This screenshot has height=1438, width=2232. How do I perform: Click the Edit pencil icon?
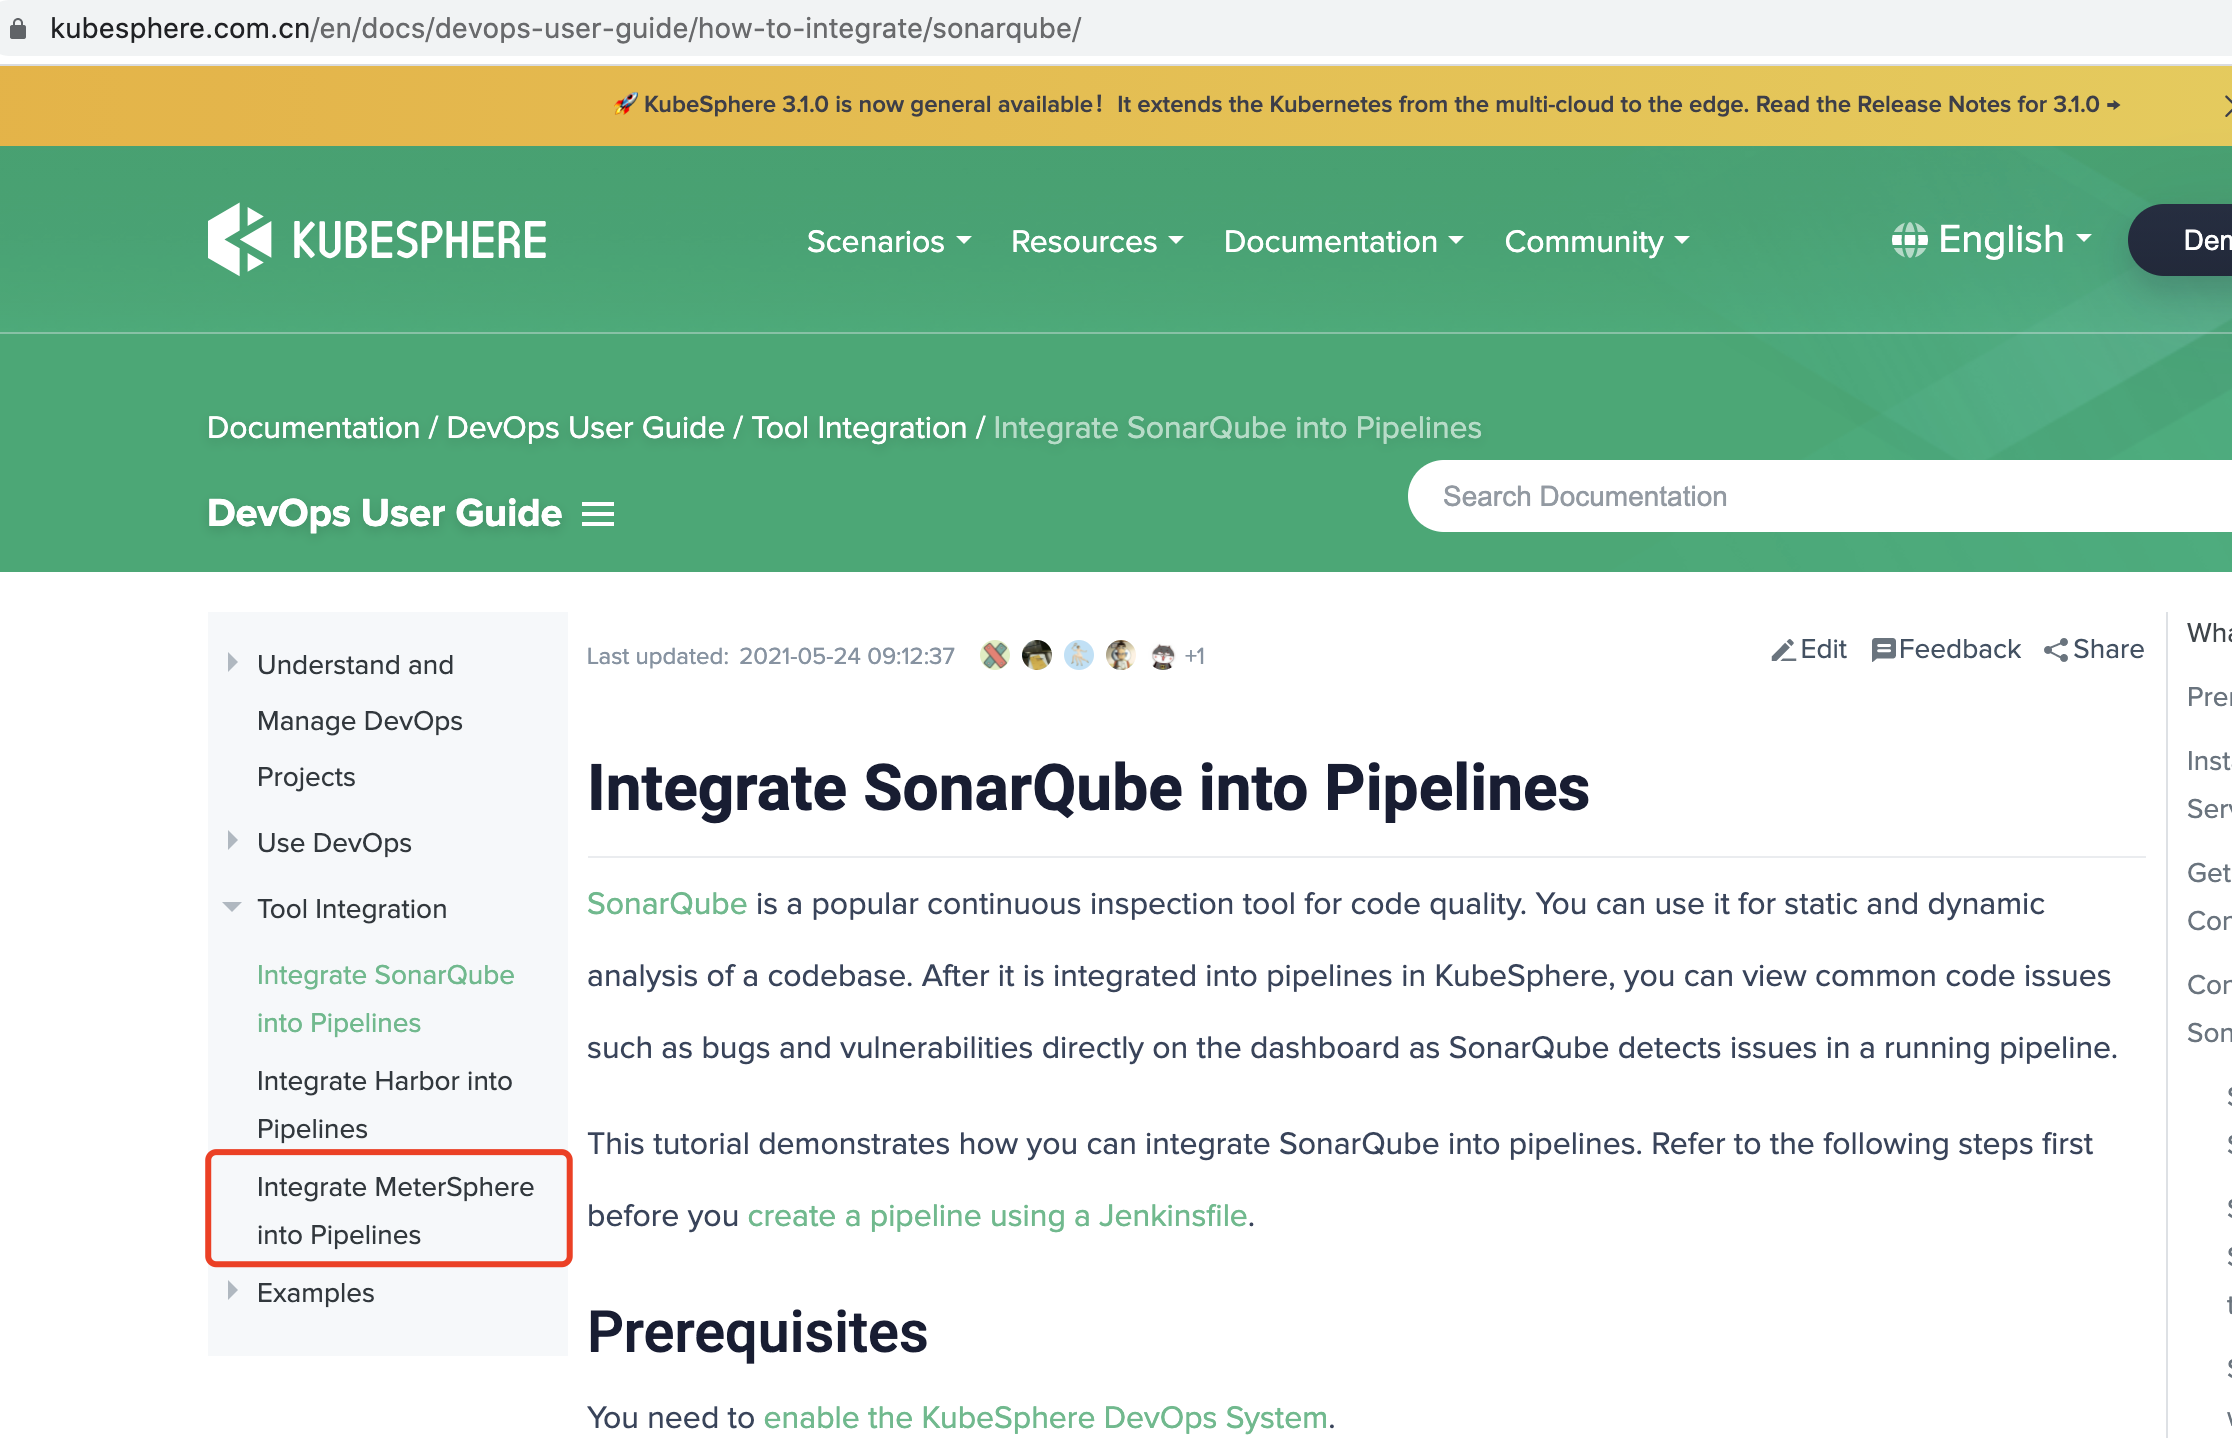tap(1782, 651)
